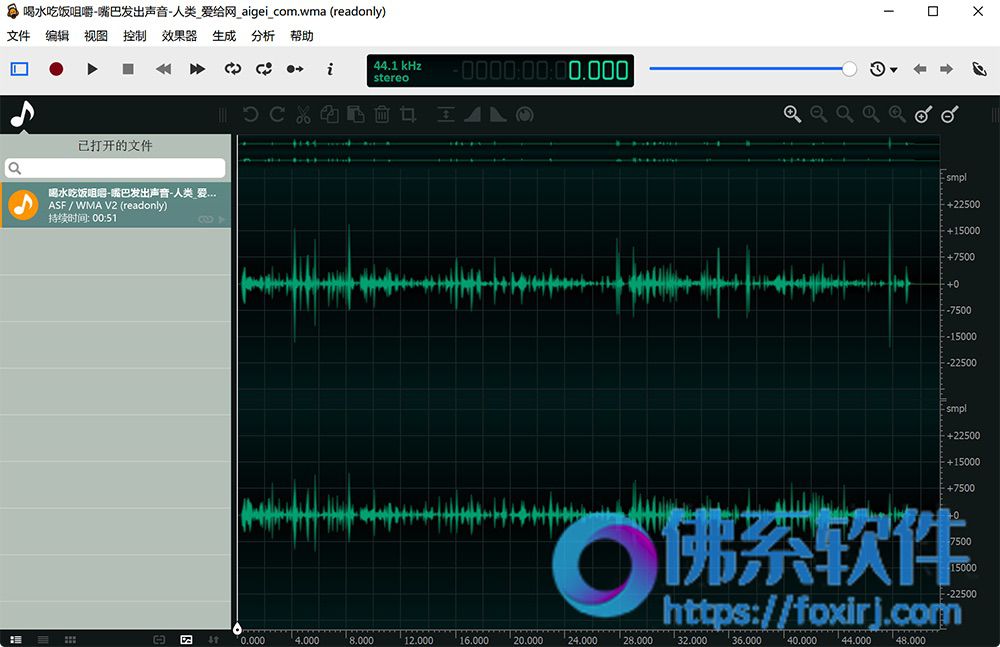Switch file list to grid view

[70, 639]
